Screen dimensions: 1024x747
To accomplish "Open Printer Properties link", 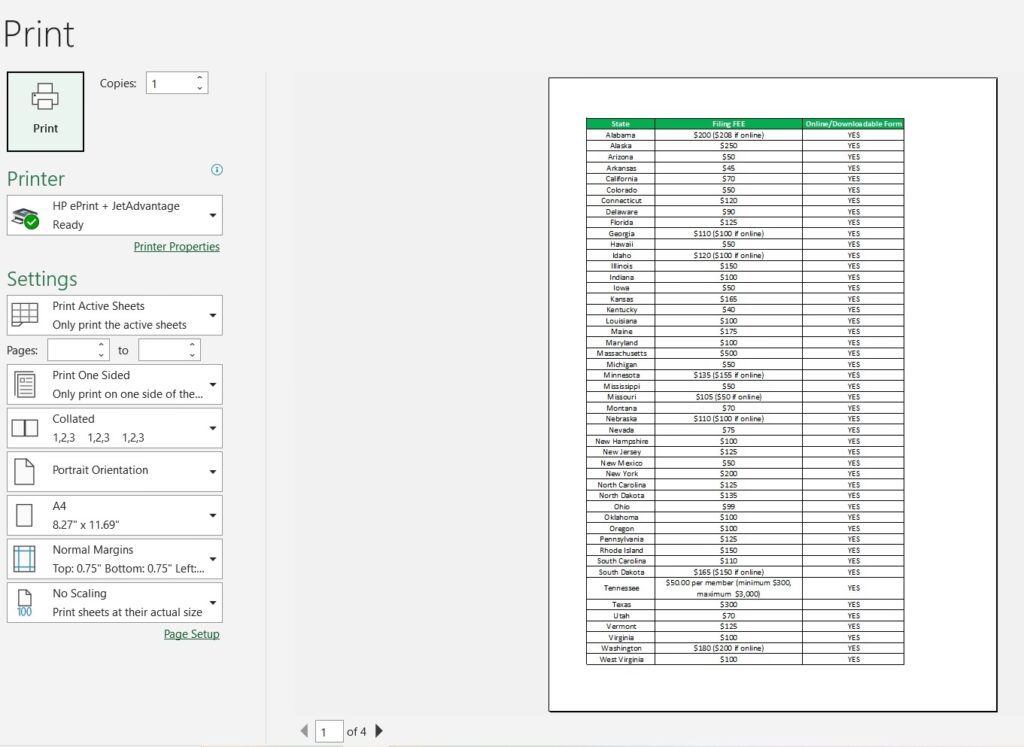I will [176, 247].
